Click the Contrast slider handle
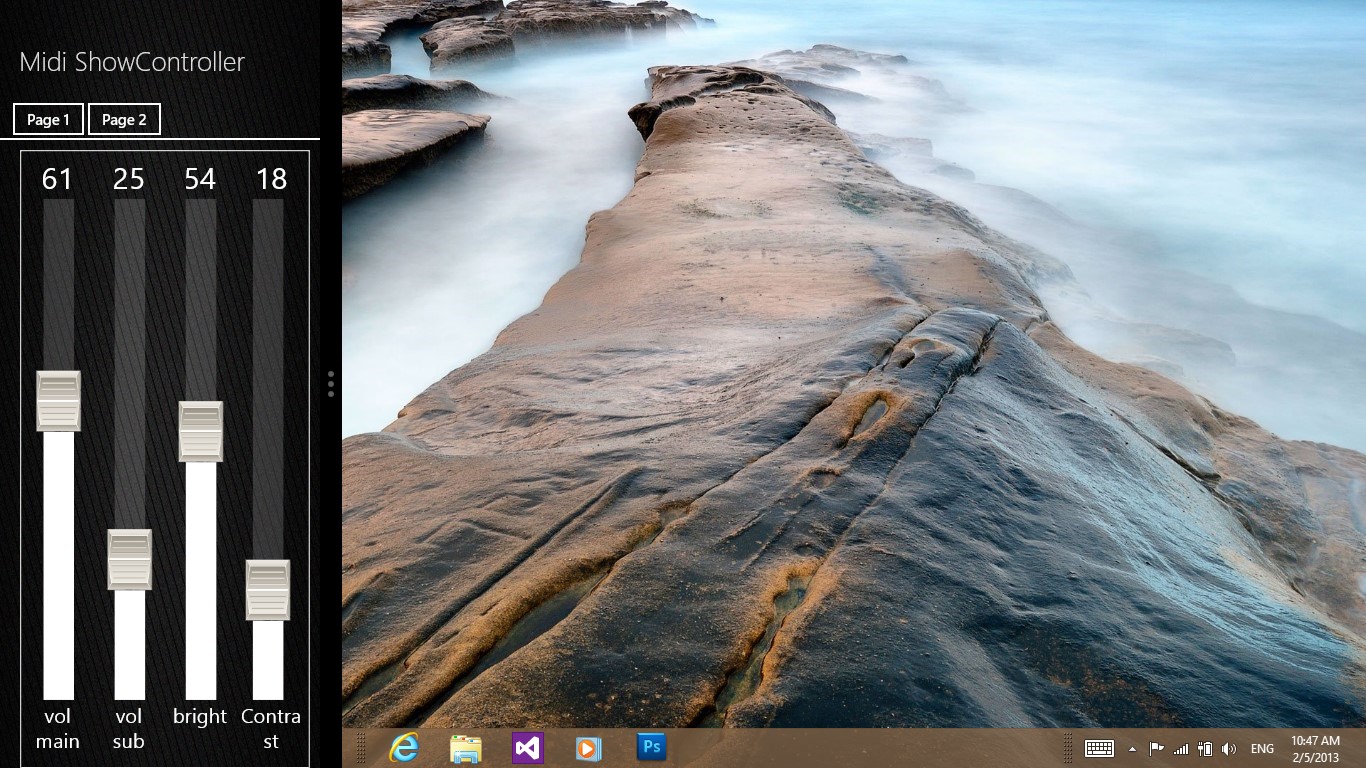Image resolution: width=1366 pixels, height=768 pixels. tap(268, 590)
